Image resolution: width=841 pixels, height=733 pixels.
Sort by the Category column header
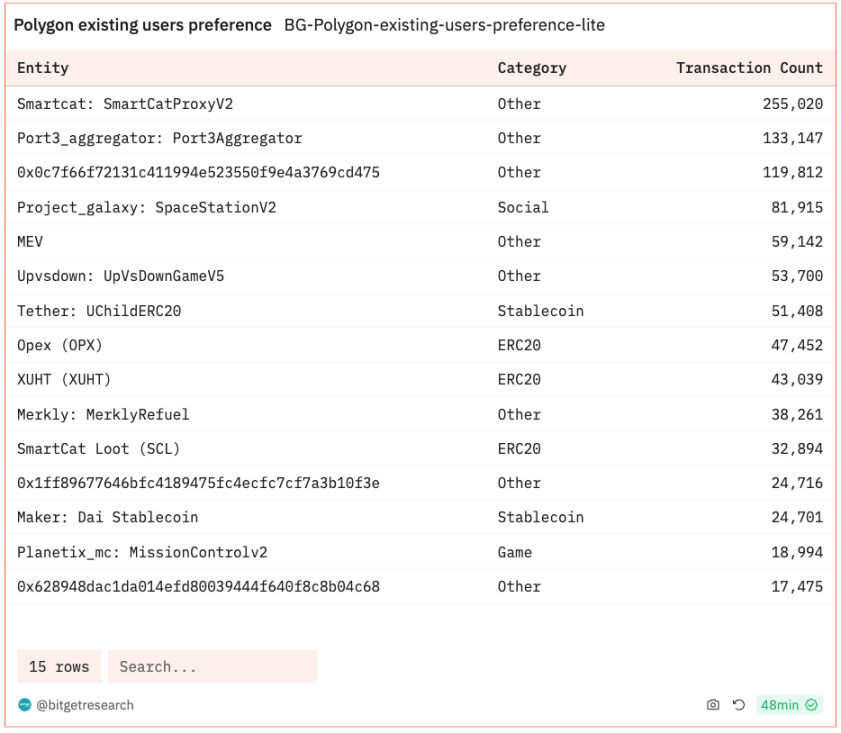(x=532, y=68)
